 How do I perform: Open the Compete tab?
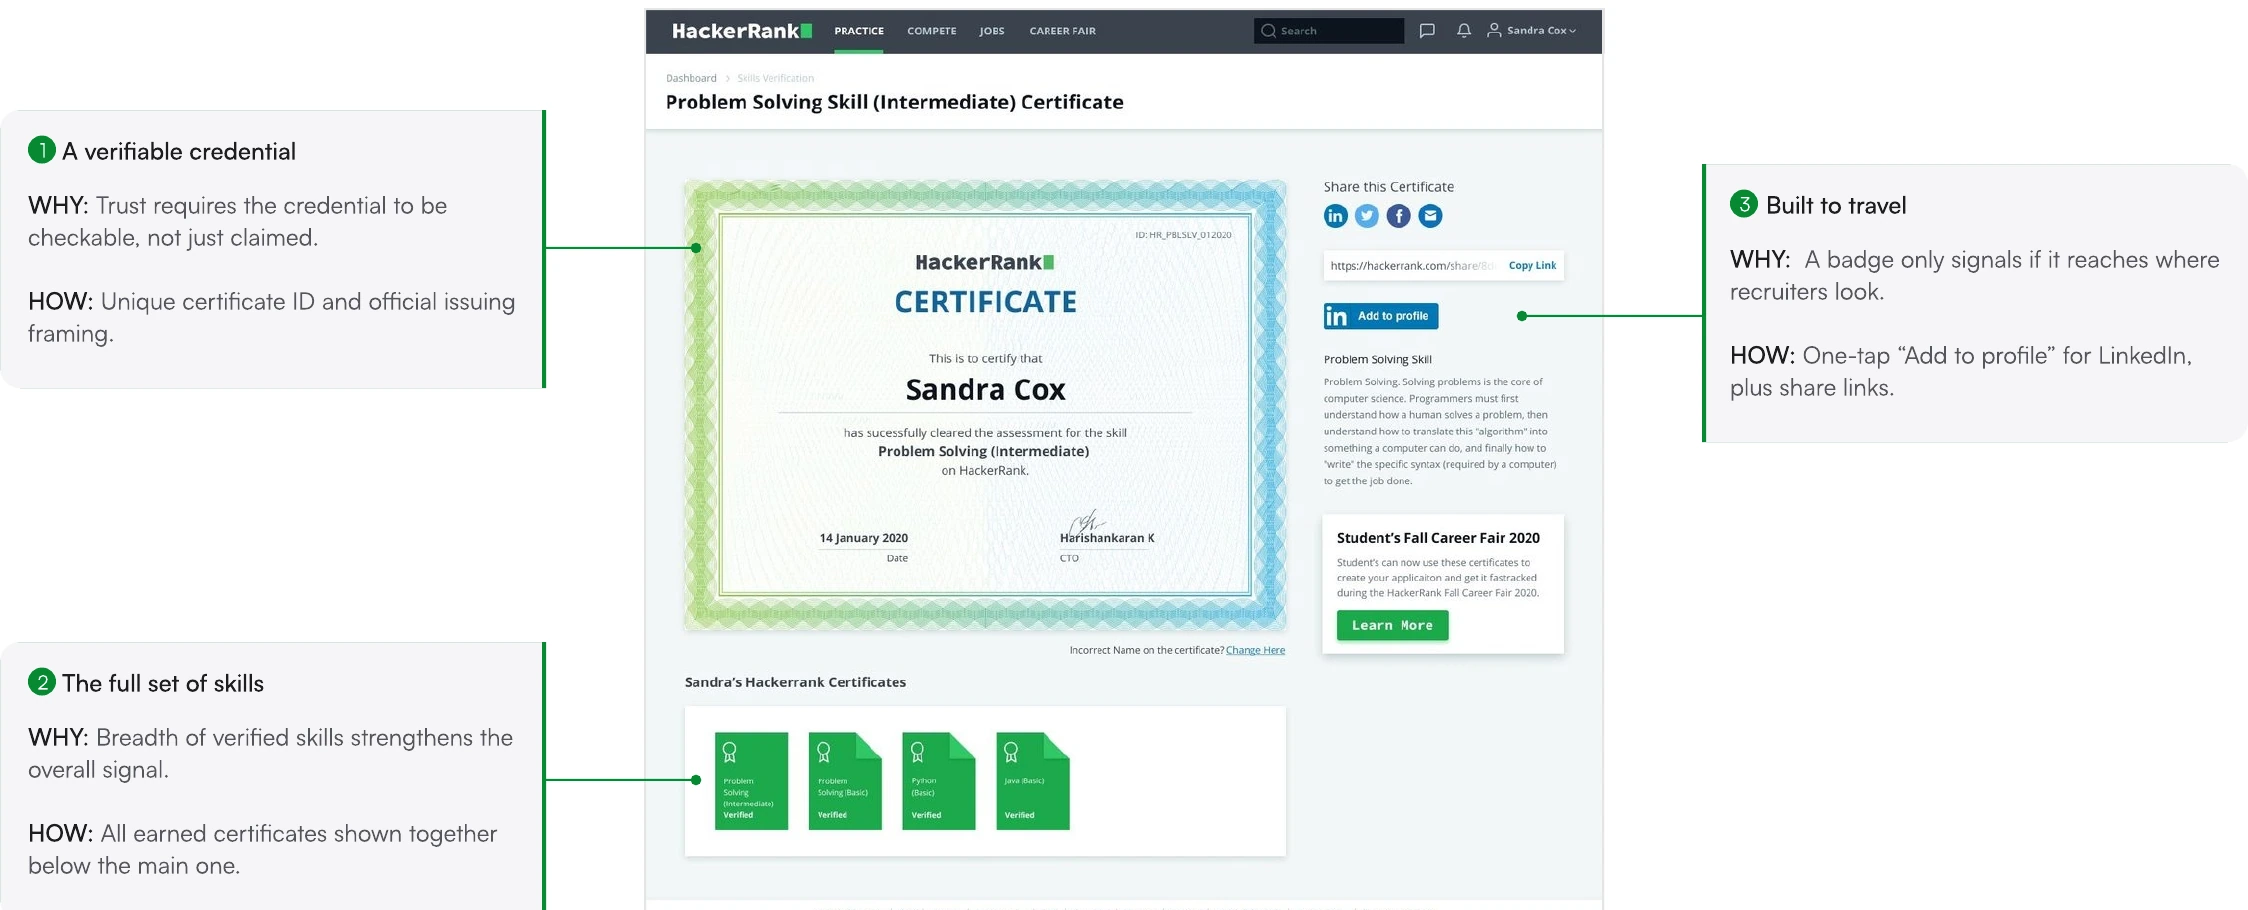pyautogui.click(x=931, y=31)
